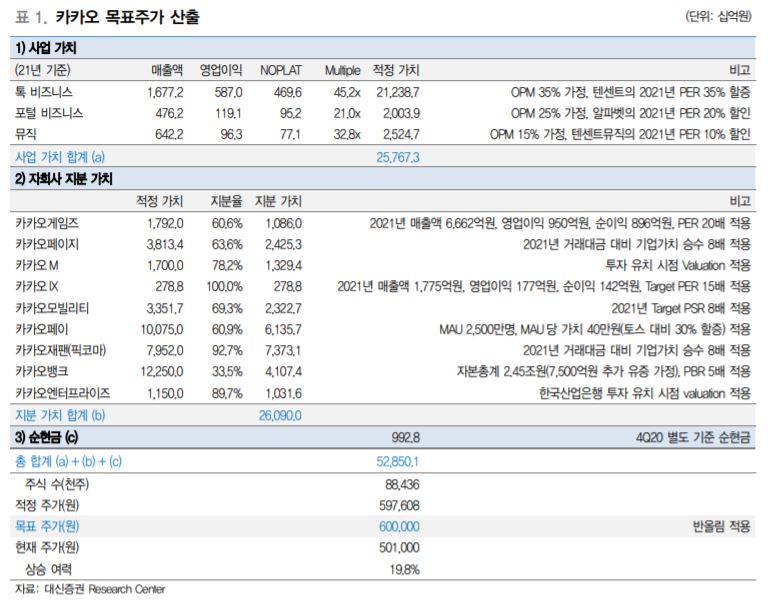Click the 카카오 M stake value '1,329.4'
This screenshot has height=605, width=773.
283,266
